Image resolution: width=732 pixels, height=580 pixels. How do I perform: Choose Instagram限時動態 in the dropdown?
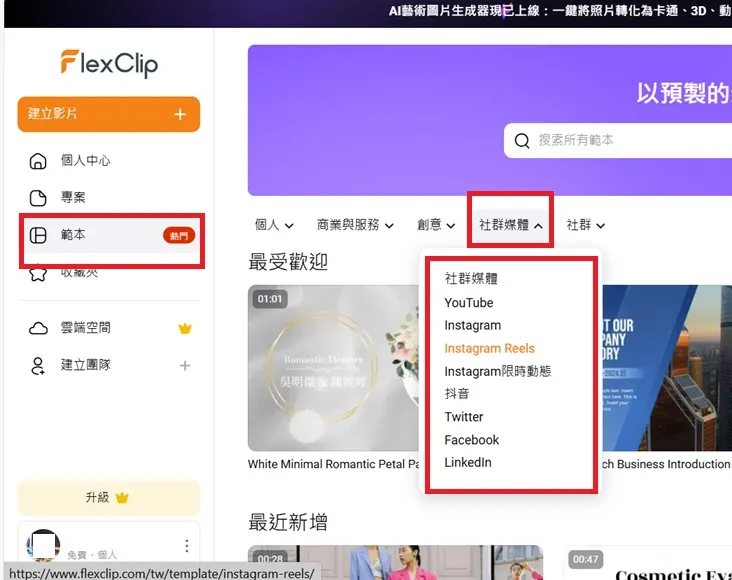pos(498,372)
